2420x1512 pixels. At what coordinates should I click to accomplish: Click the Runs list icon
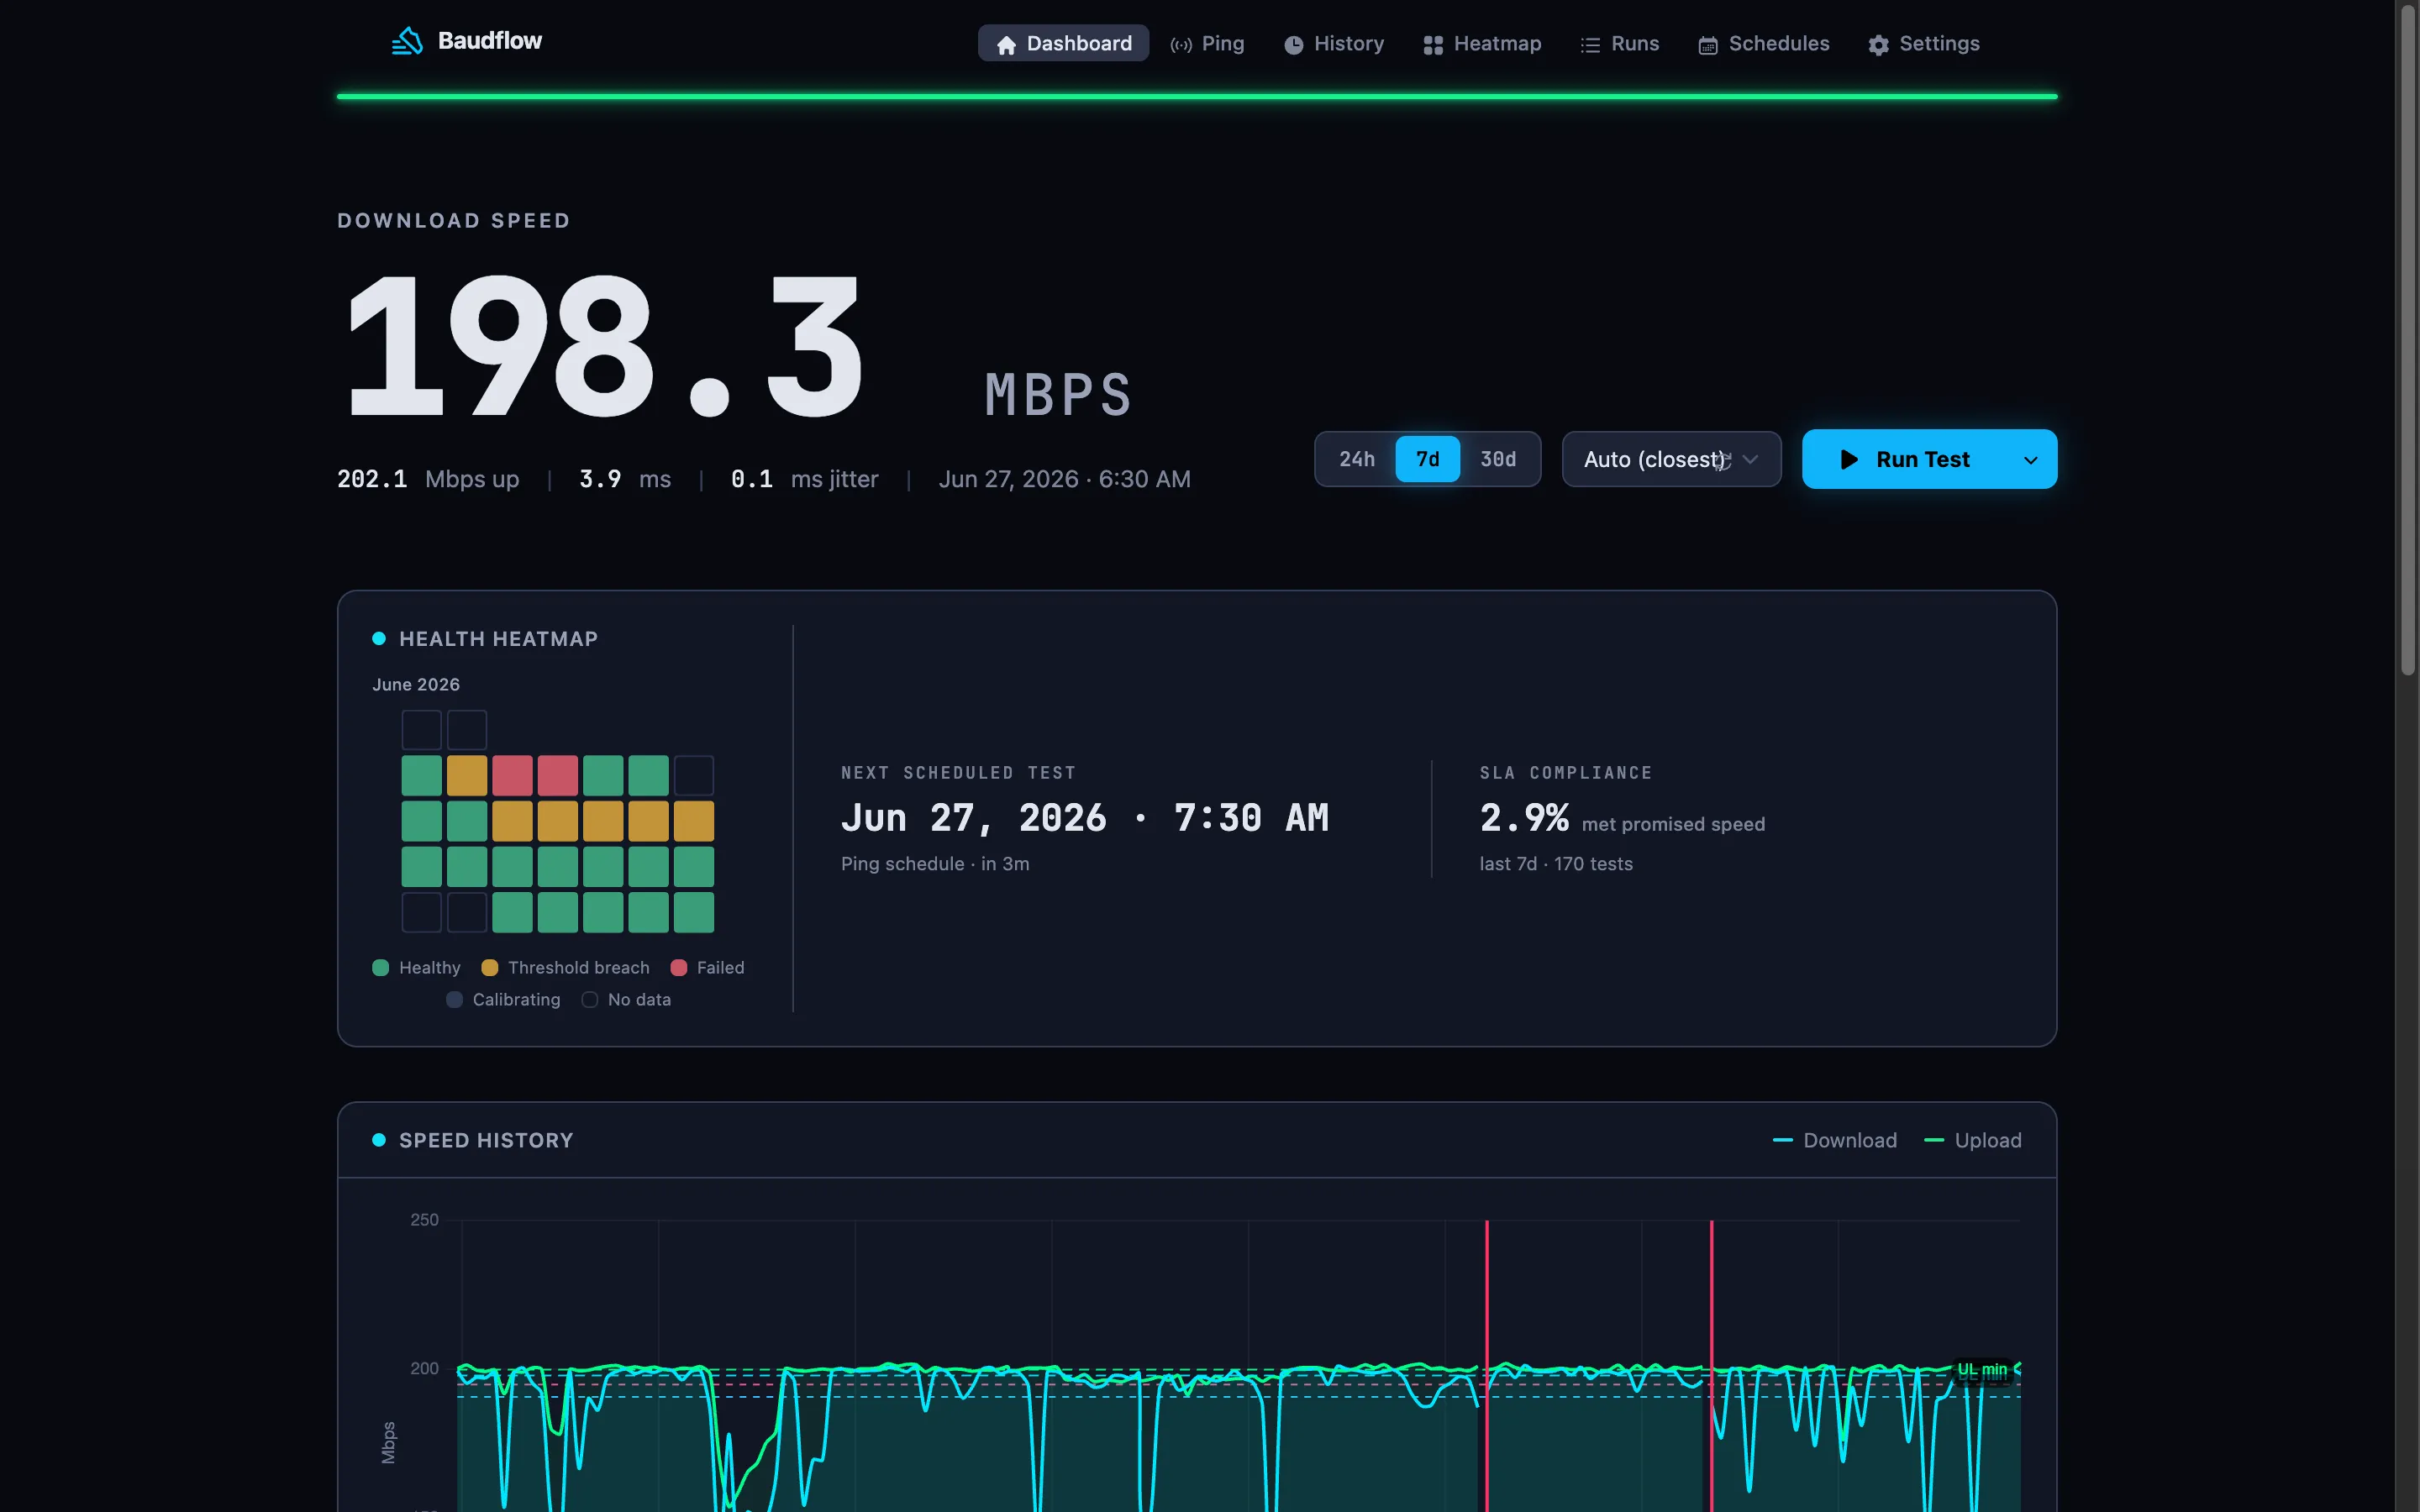tap(1590, 45)
